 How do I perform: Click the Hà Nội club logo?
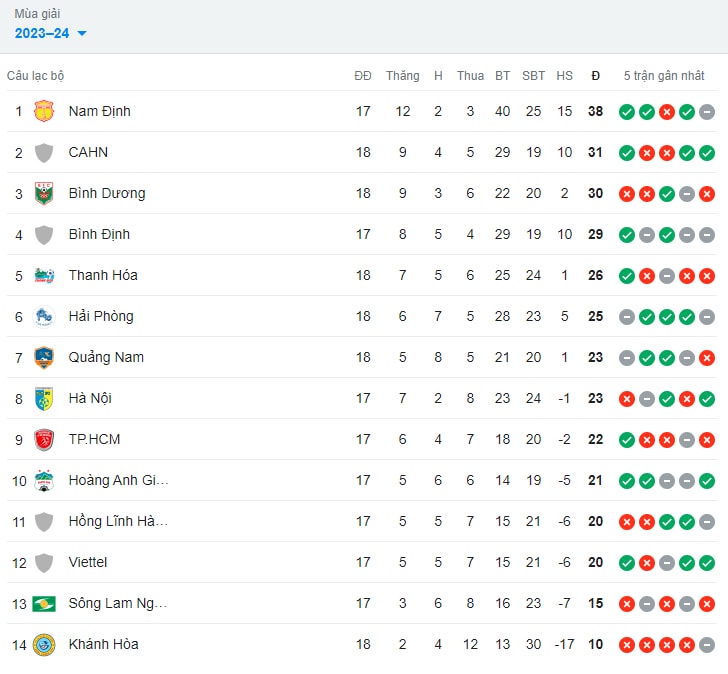click(x=44, y=398)
